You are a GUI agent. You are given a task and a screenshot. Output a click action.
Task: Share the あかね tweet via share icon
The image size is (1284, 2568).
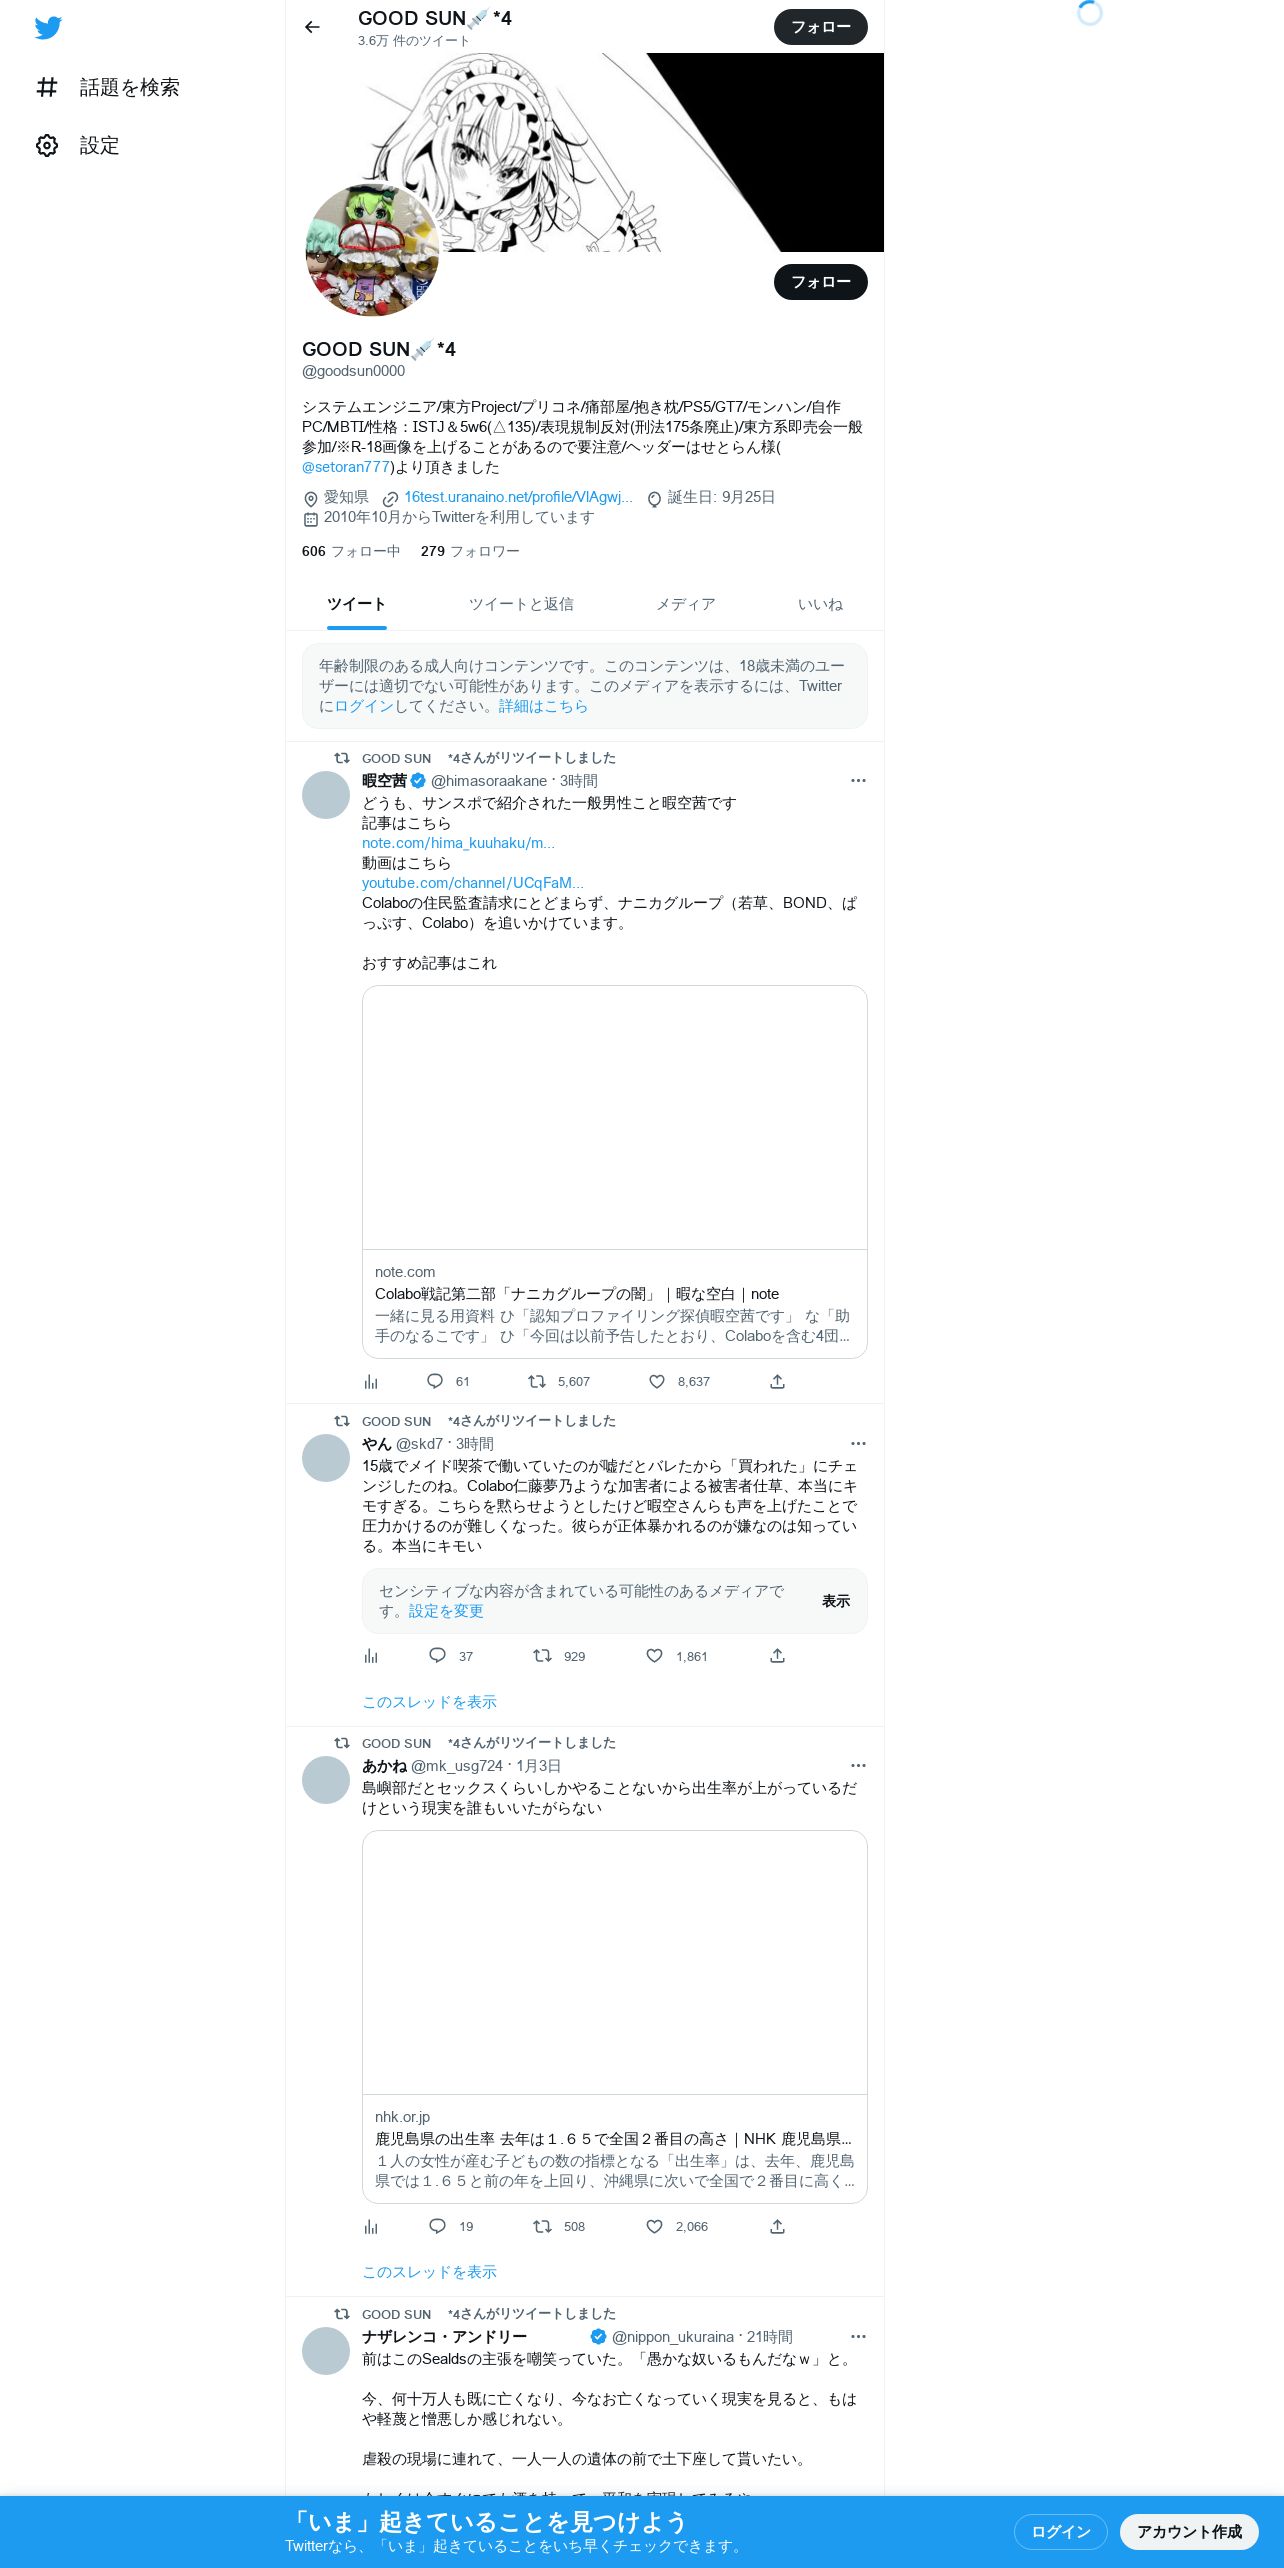click(x=777, y=2226)
